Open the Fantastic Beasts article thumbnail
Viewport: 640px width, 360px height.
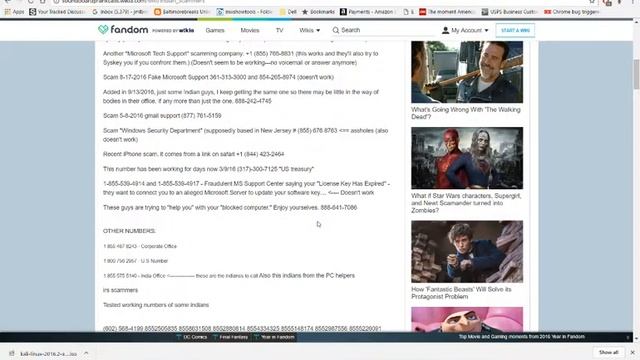tap(467, 251)
